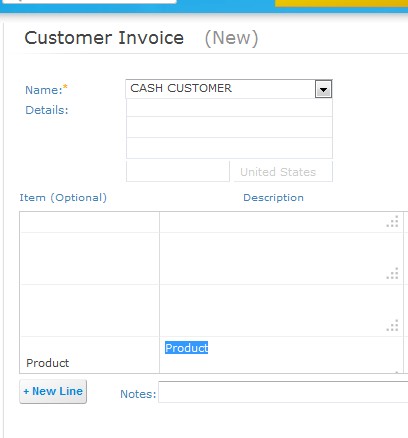Click the United States country field

click(x=283, y=172)
